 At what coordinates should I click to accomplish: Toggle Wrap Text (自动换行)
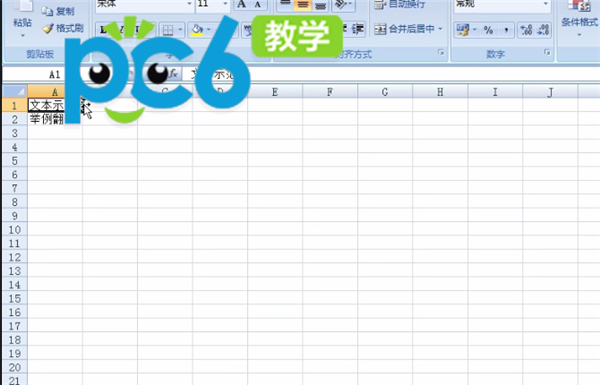[x=400, y=5]
